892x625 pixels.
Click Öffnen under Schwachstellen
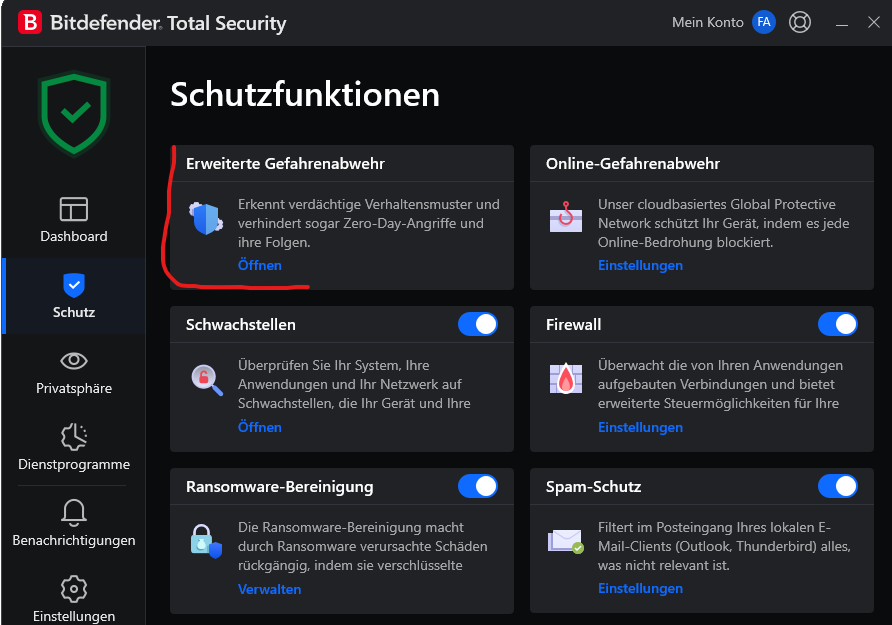pyautogui.click(x=259, y=427)
